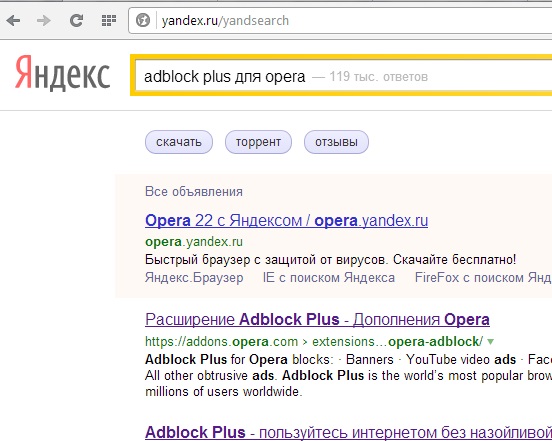Open the FireFox с поиском sitelink

483,278
